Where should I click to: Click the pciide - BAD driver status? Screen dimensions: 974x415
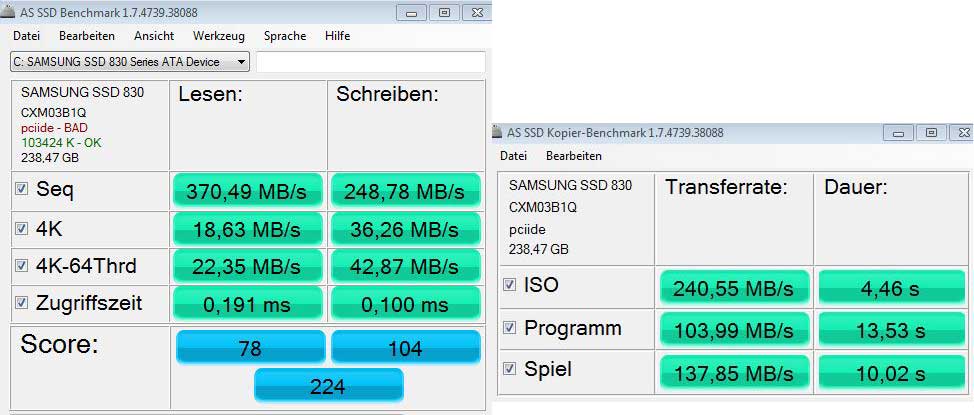pyautogui.click(x=54, y=127)
